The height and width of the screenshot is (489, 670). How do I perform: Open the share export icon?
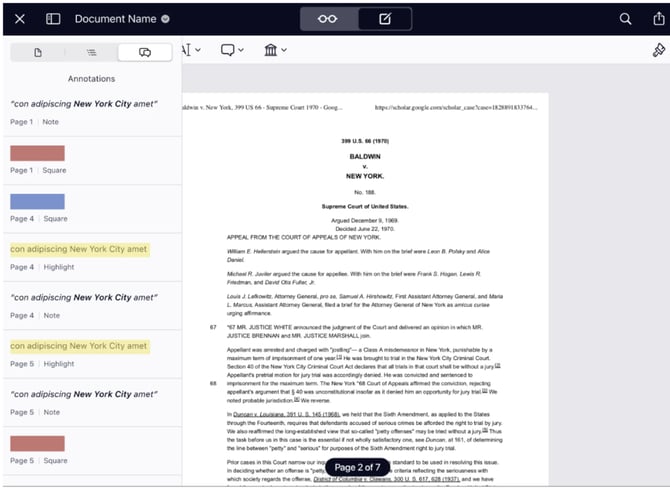(x=658, y=19)
